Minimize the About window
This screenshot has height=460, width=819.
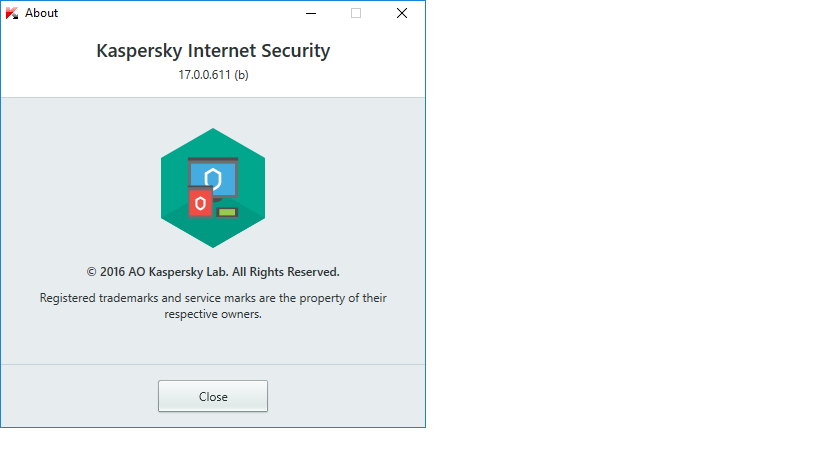pos(309,13)
